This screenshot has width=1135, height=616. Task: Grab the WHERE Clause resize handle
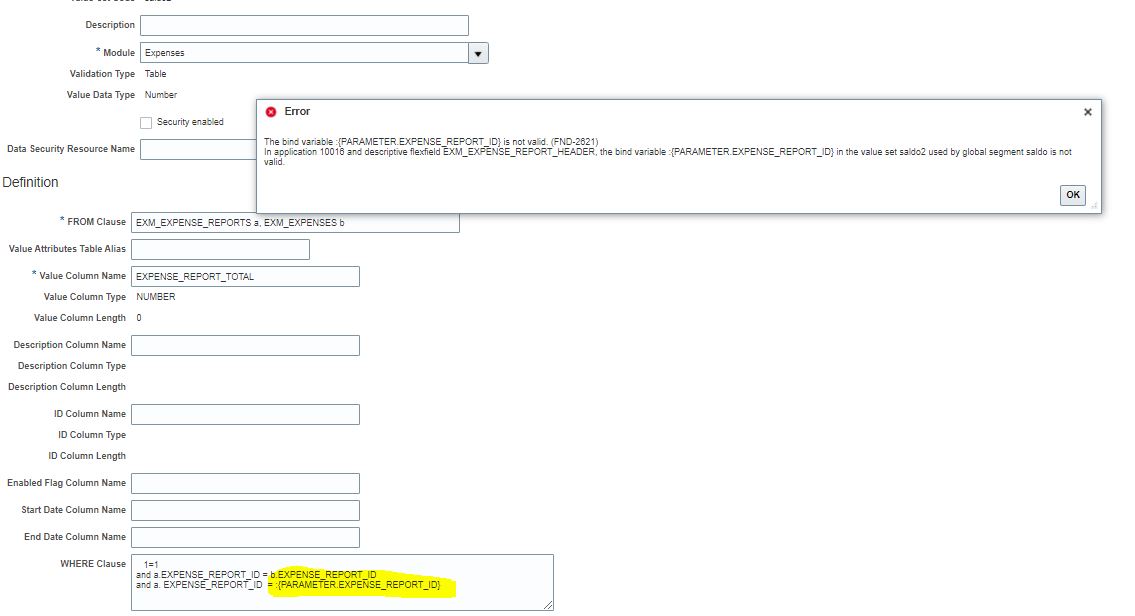pyautogui.click(x=548, y=605)
